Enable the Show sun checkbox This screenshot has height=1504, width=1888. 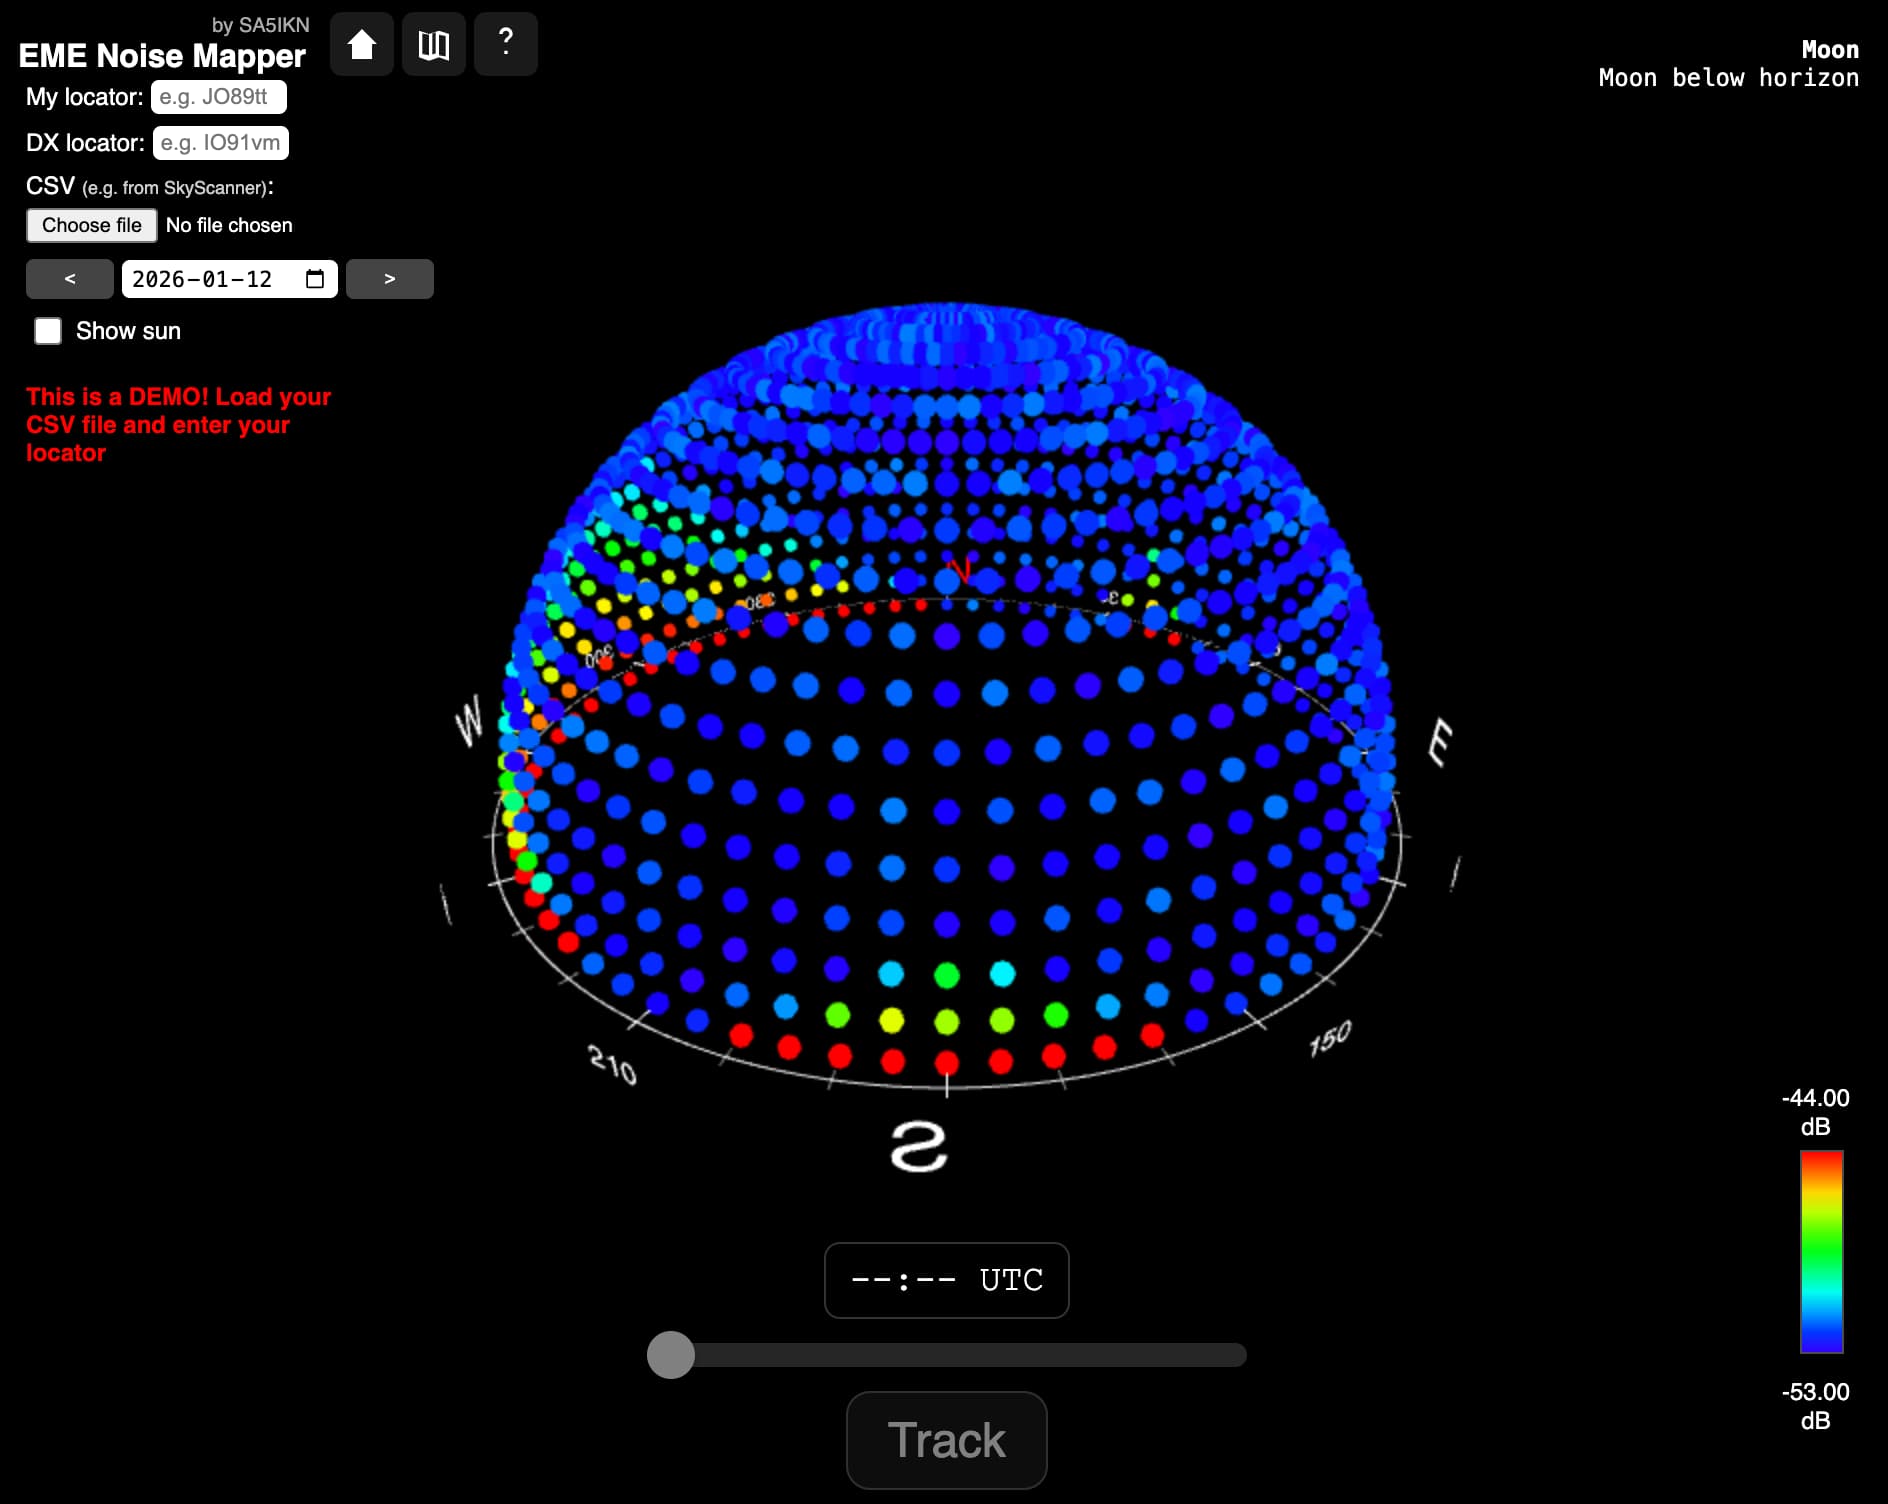48,331
